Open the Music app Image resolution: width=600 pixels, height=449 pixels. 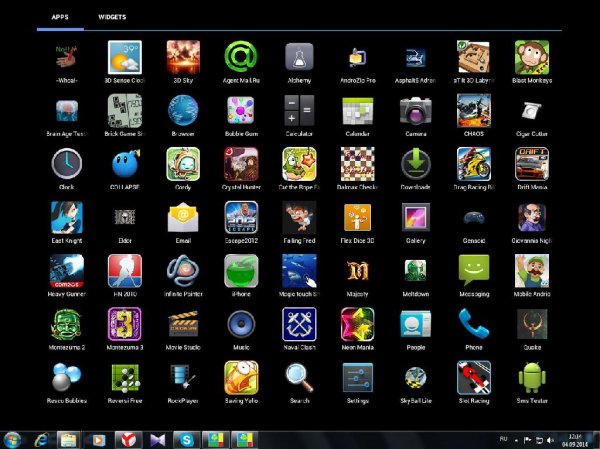click(241, 324)
